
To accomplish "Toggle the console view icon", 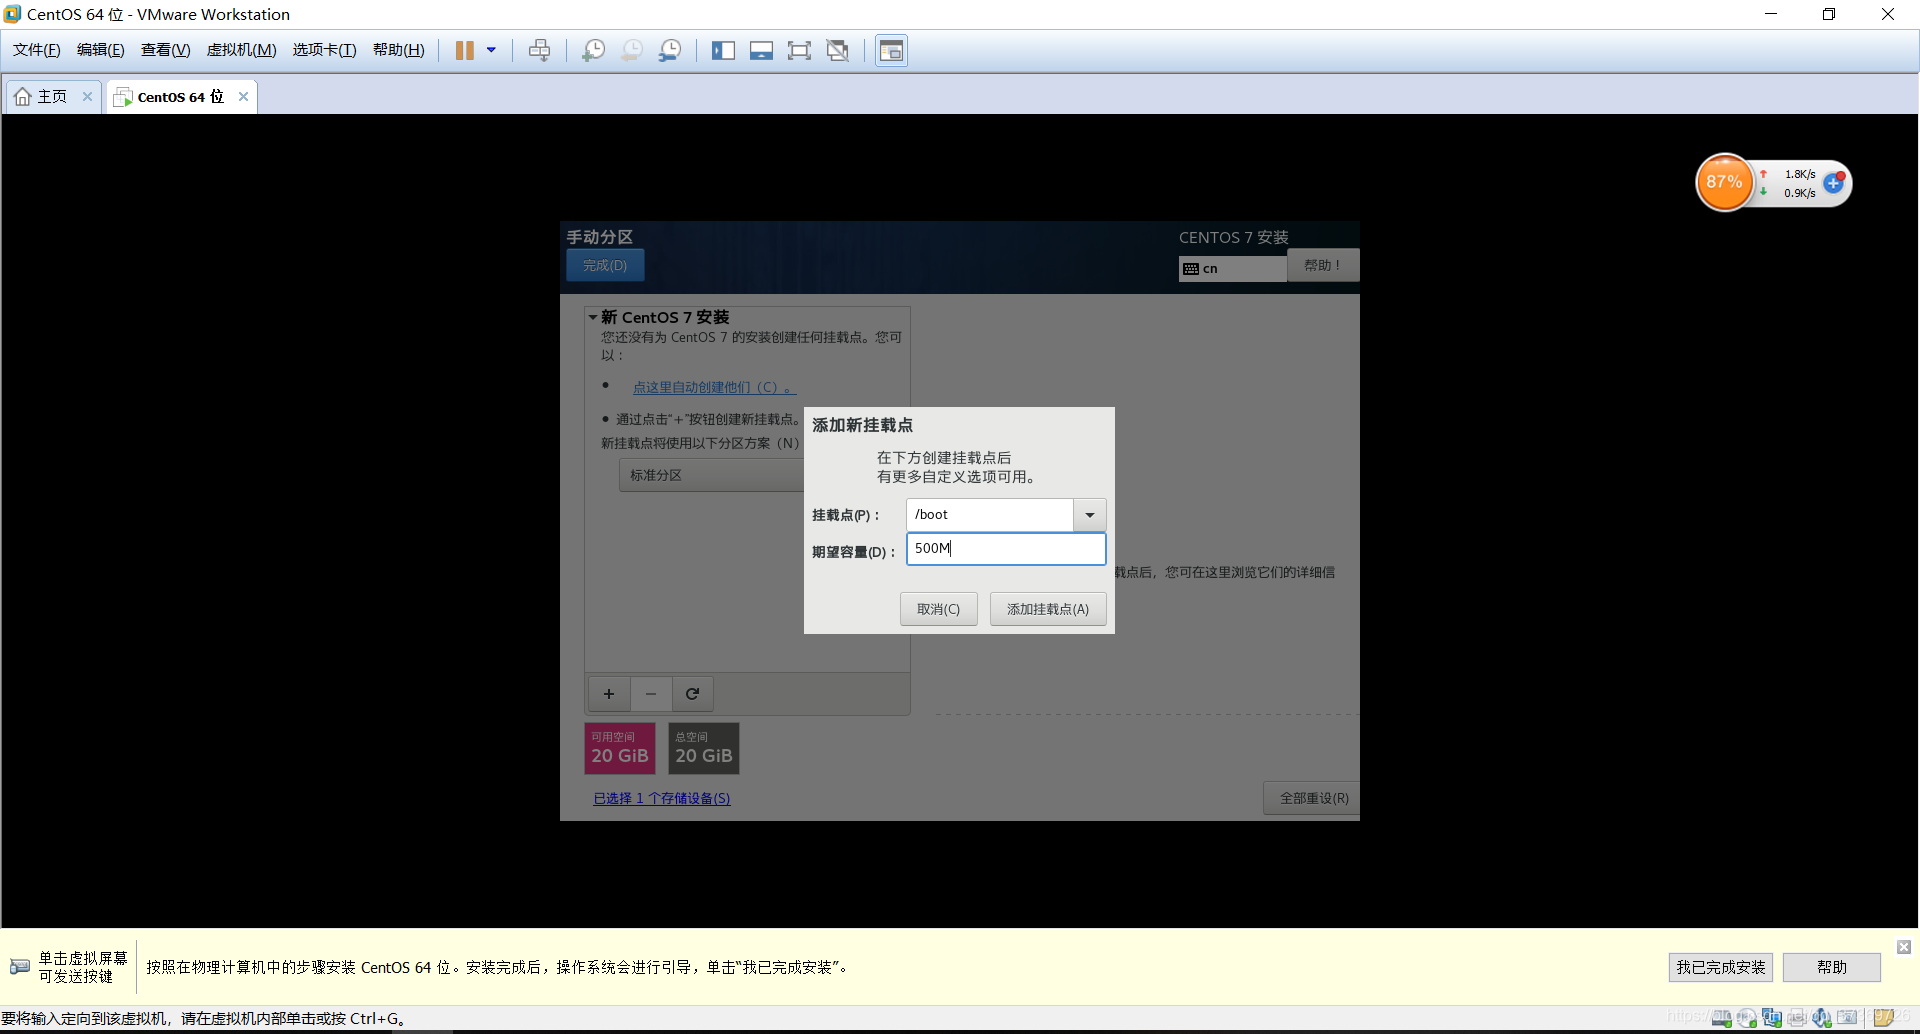I will click(891, 50).
